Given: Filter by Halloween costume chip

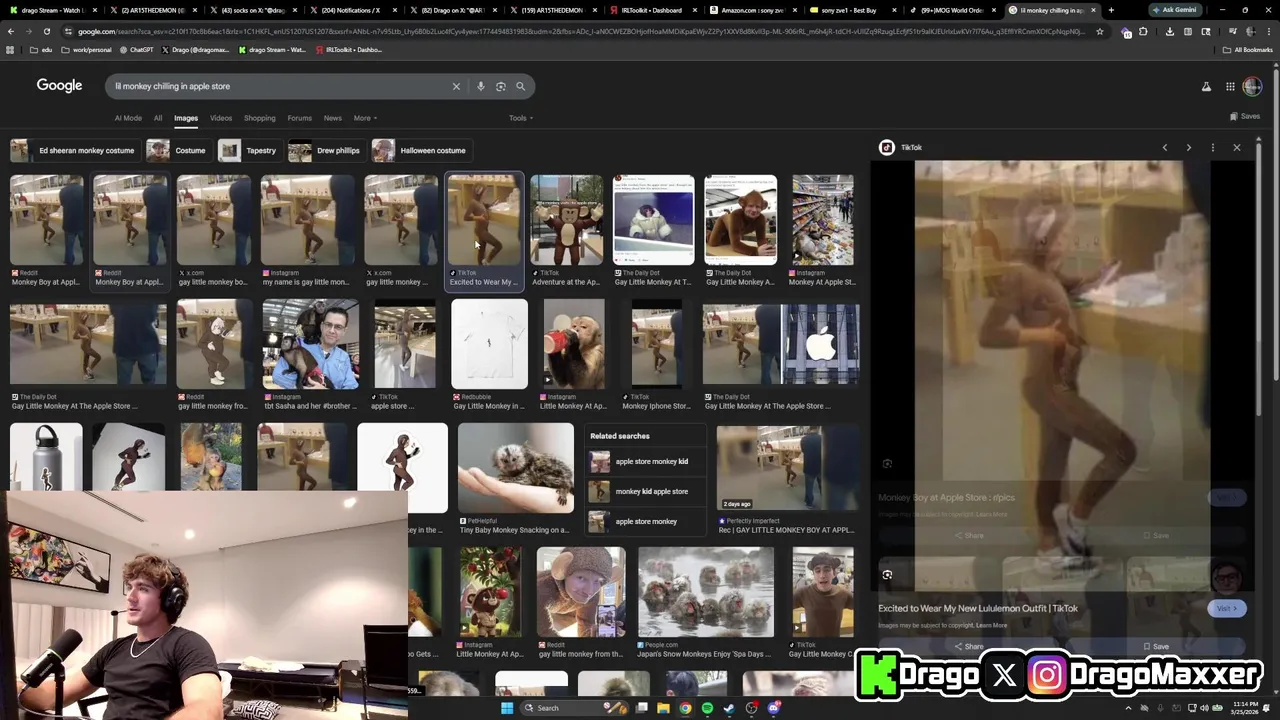Looking at the screenshot, I should click(420, 151).
